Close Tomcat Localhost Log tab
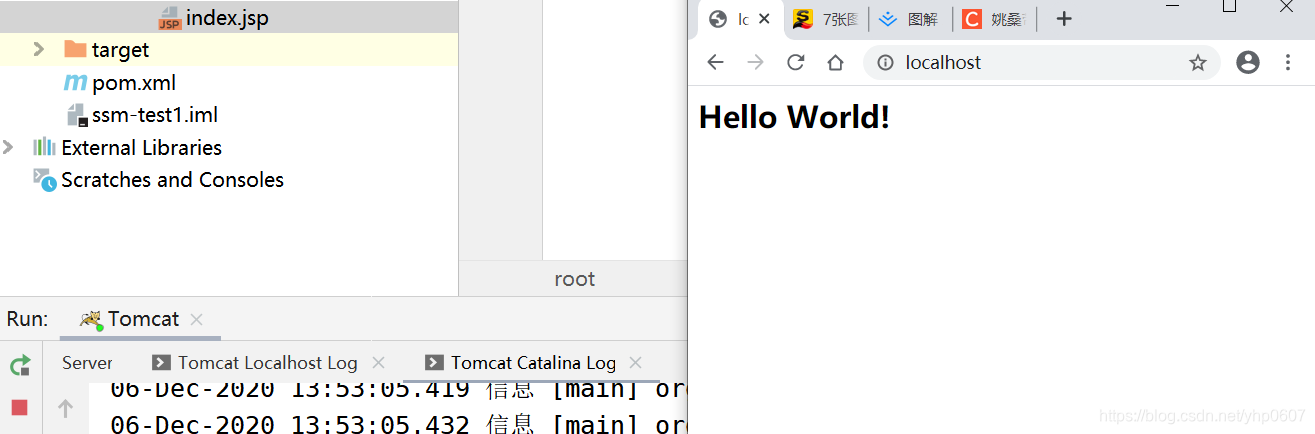The image size is (1315, 434). tap(378, 363)
